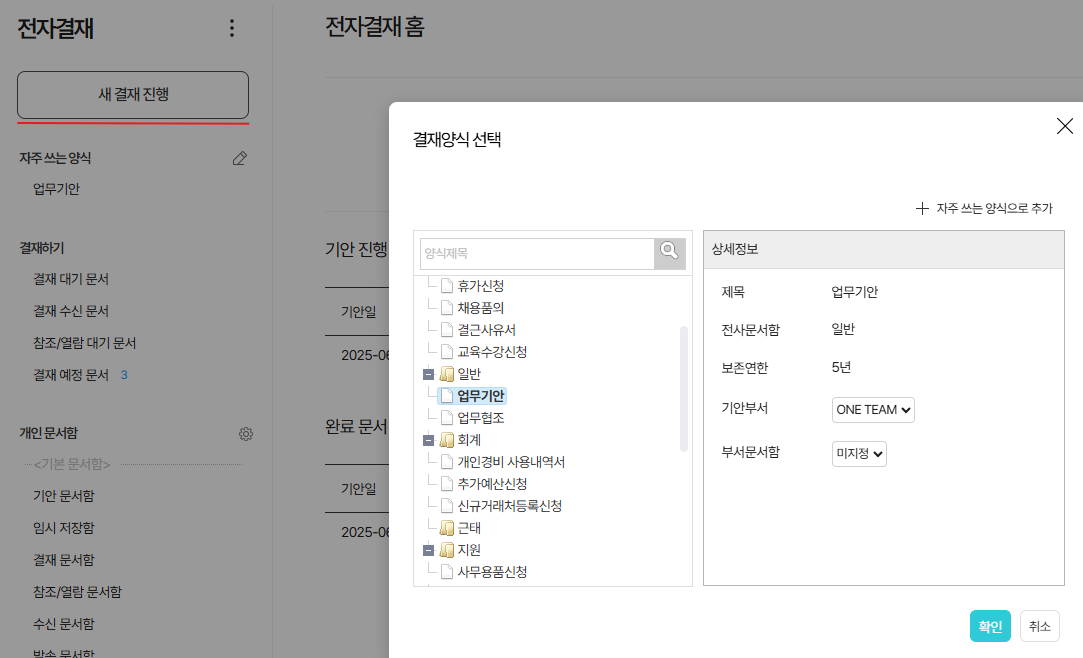Collapse the 일반 folder tree node
The image size is (1083, 658).
[429, 374]
